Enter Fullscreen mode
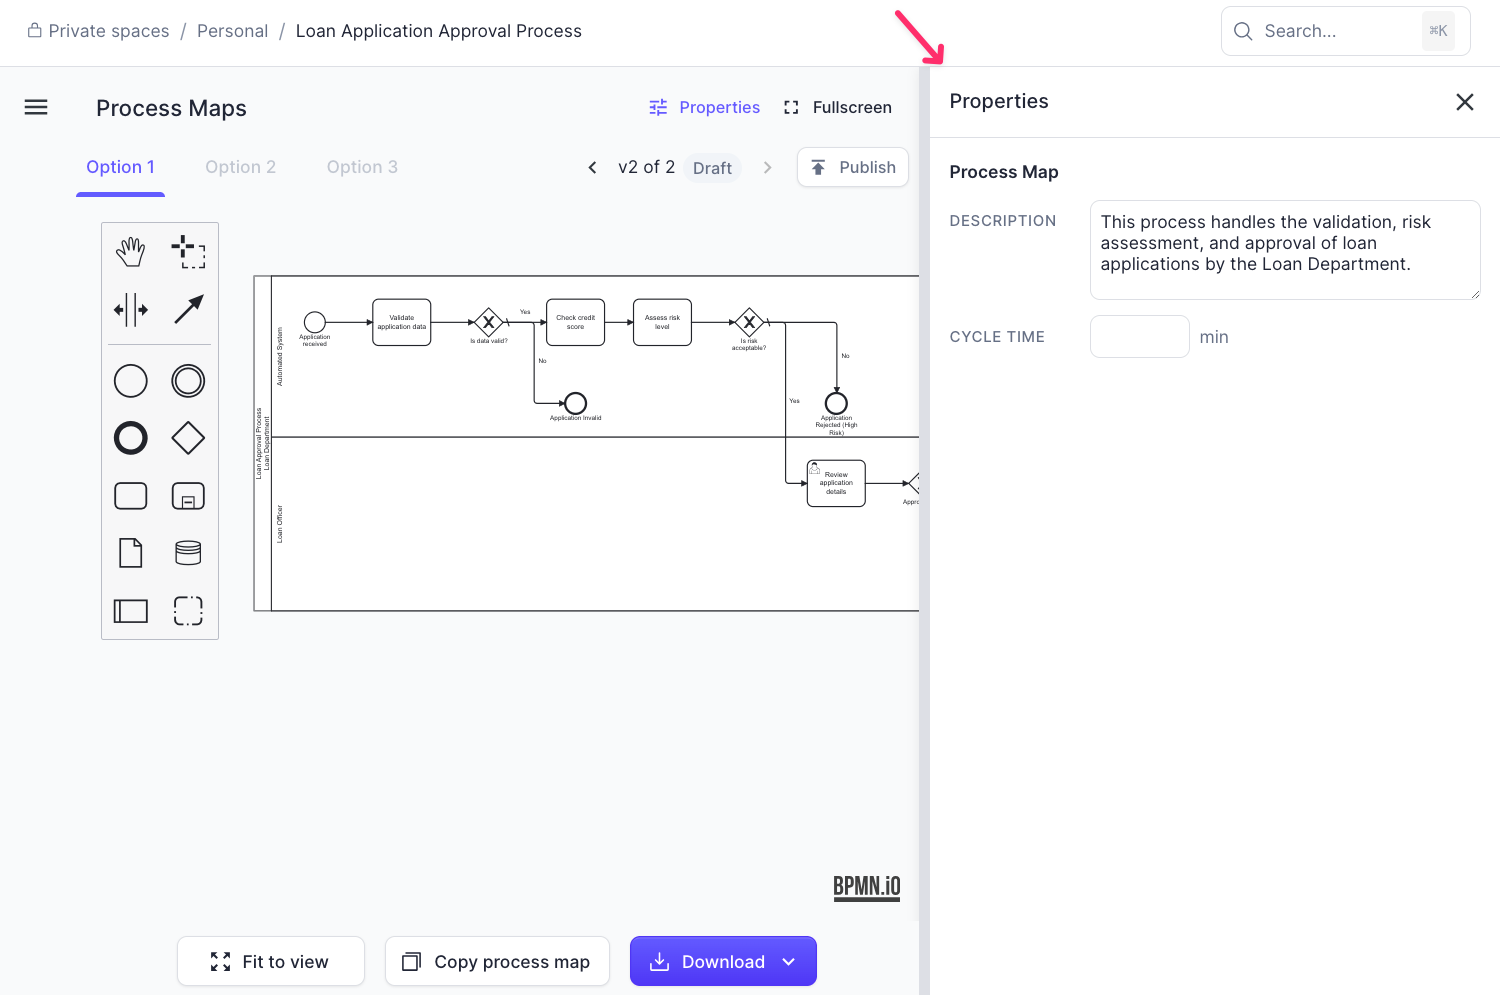 pyautogui.click(x=838, y=107)
